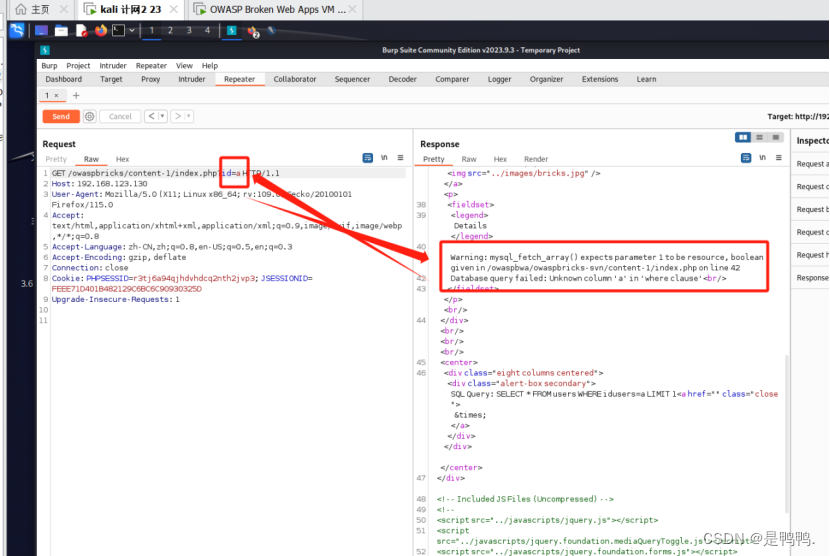830x556 pixels.
Task: Launch the text editor icon in the Kali panel
Action: pos(82,30)
